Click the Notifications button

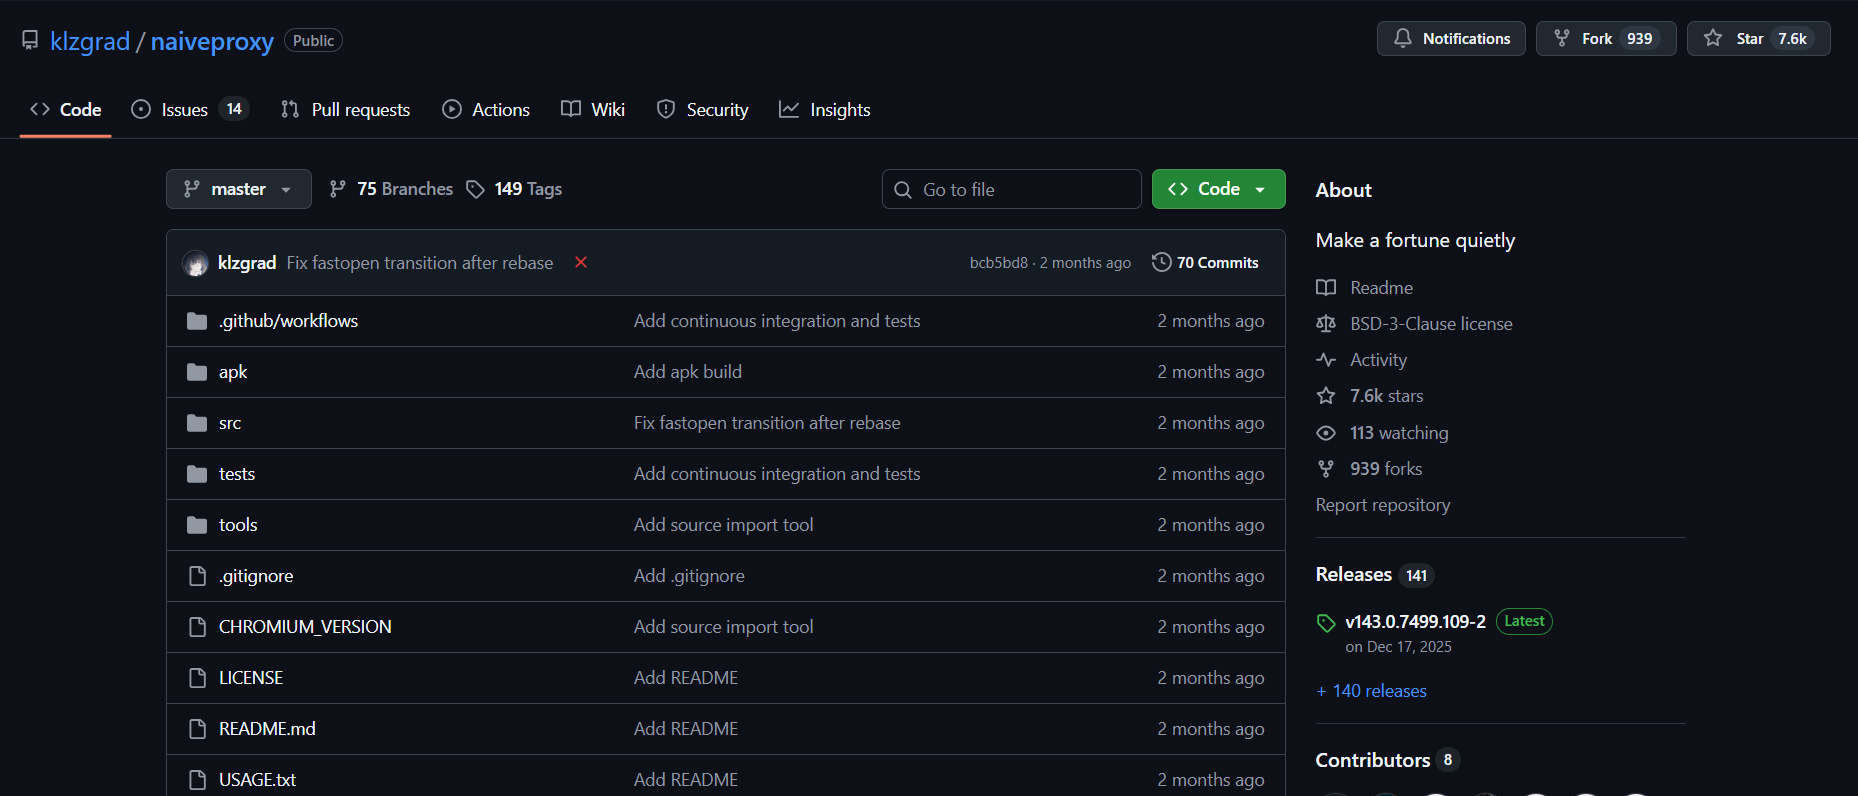pyautogui.click(x=1451, y=38)
